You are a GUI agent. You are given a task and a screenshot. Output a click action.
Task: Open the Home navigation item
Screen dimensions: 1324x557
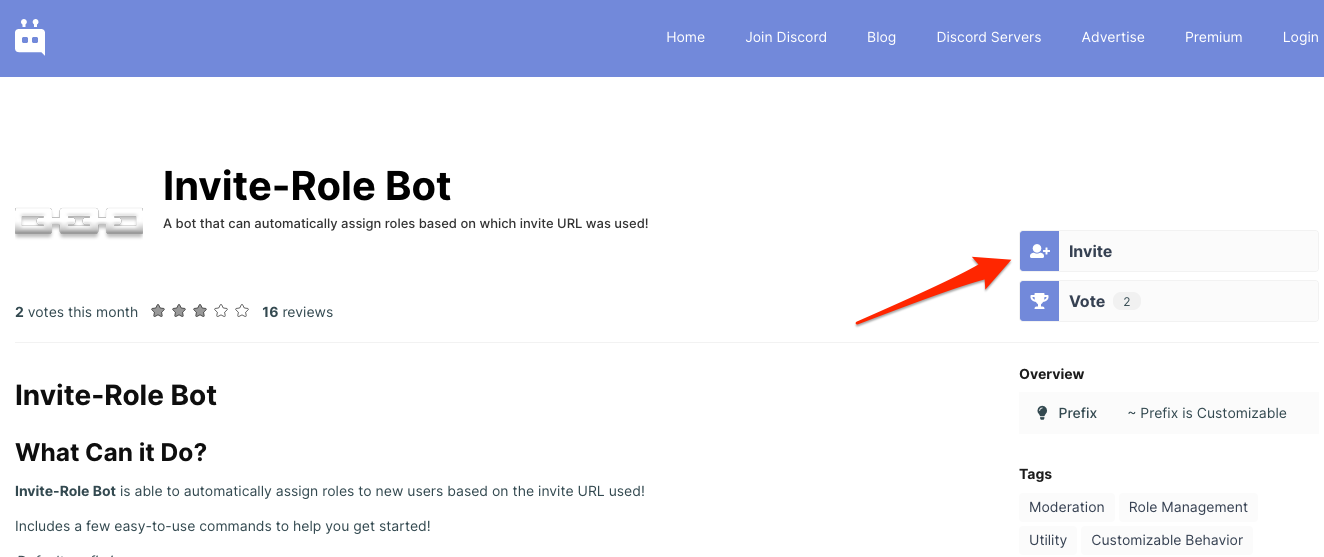685,37
